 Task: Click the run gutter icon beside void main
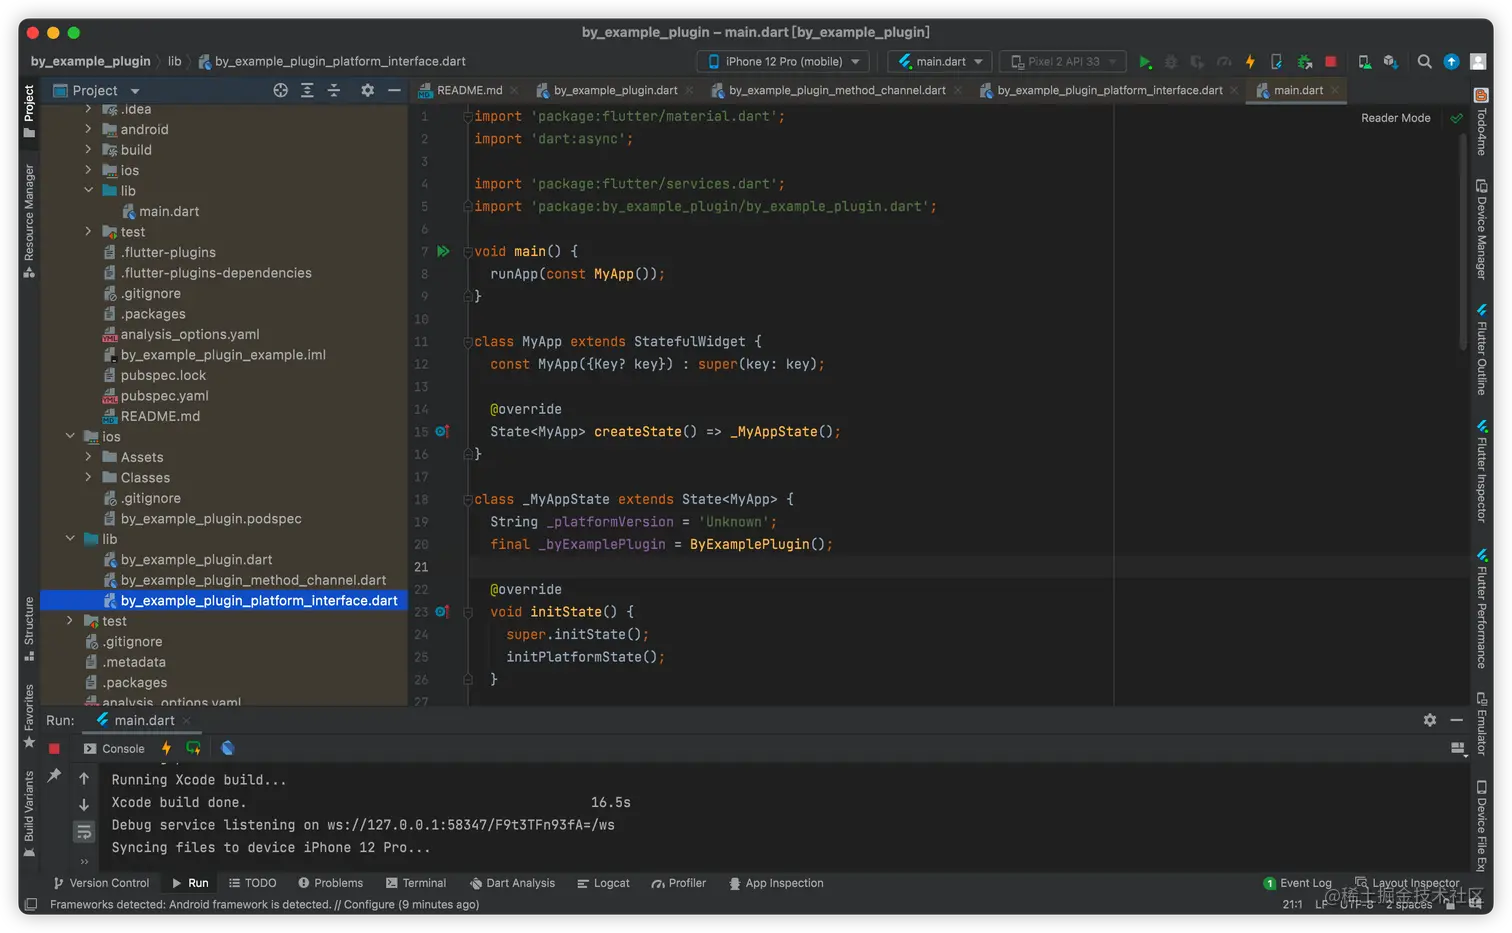coord(443,251)
